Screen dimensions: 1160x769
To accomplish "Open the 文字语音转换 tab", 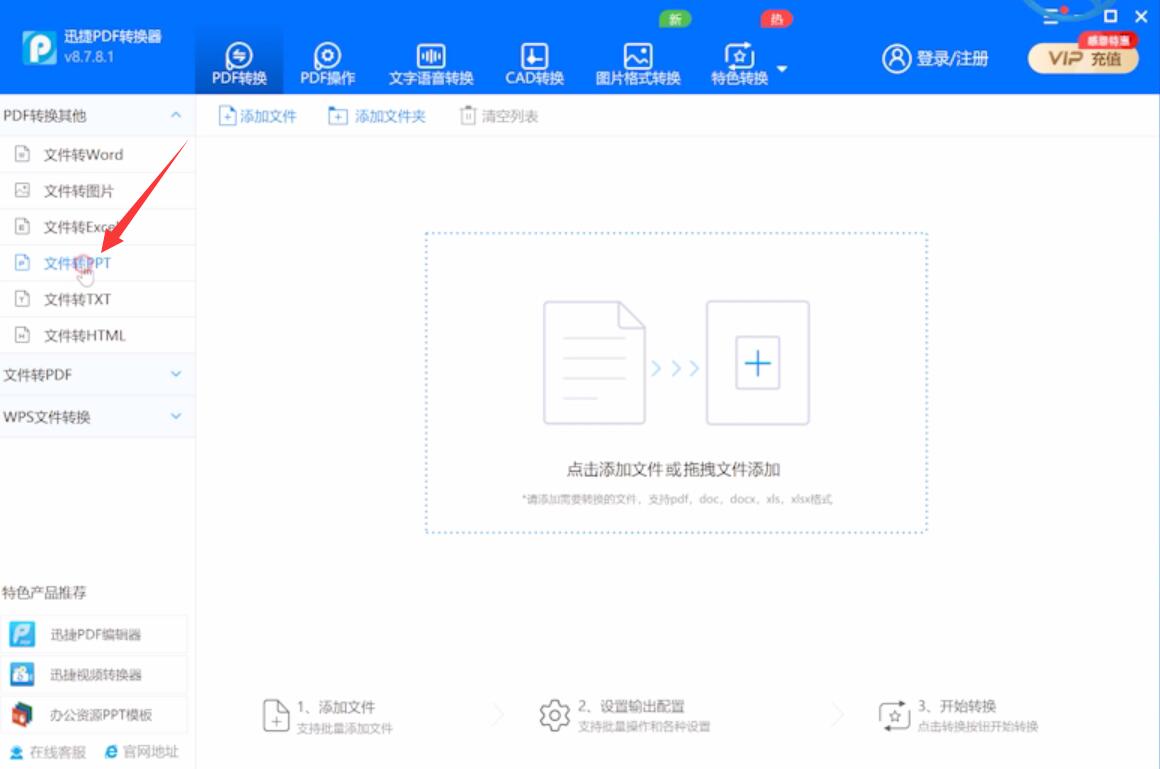I will click(x=431, y=64).
